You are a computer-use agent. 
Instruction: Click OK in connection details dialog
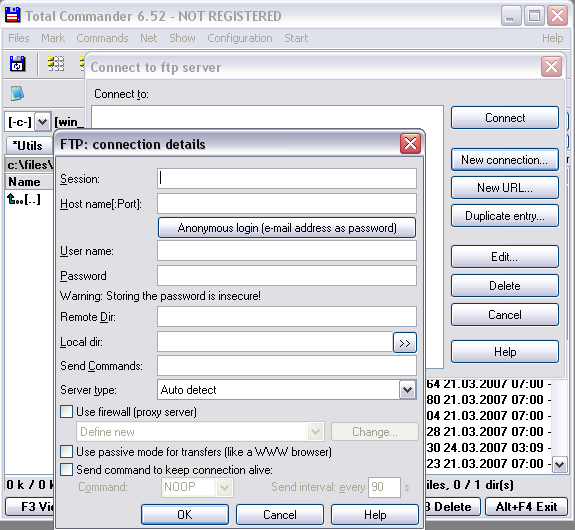[x=185, y=514]
